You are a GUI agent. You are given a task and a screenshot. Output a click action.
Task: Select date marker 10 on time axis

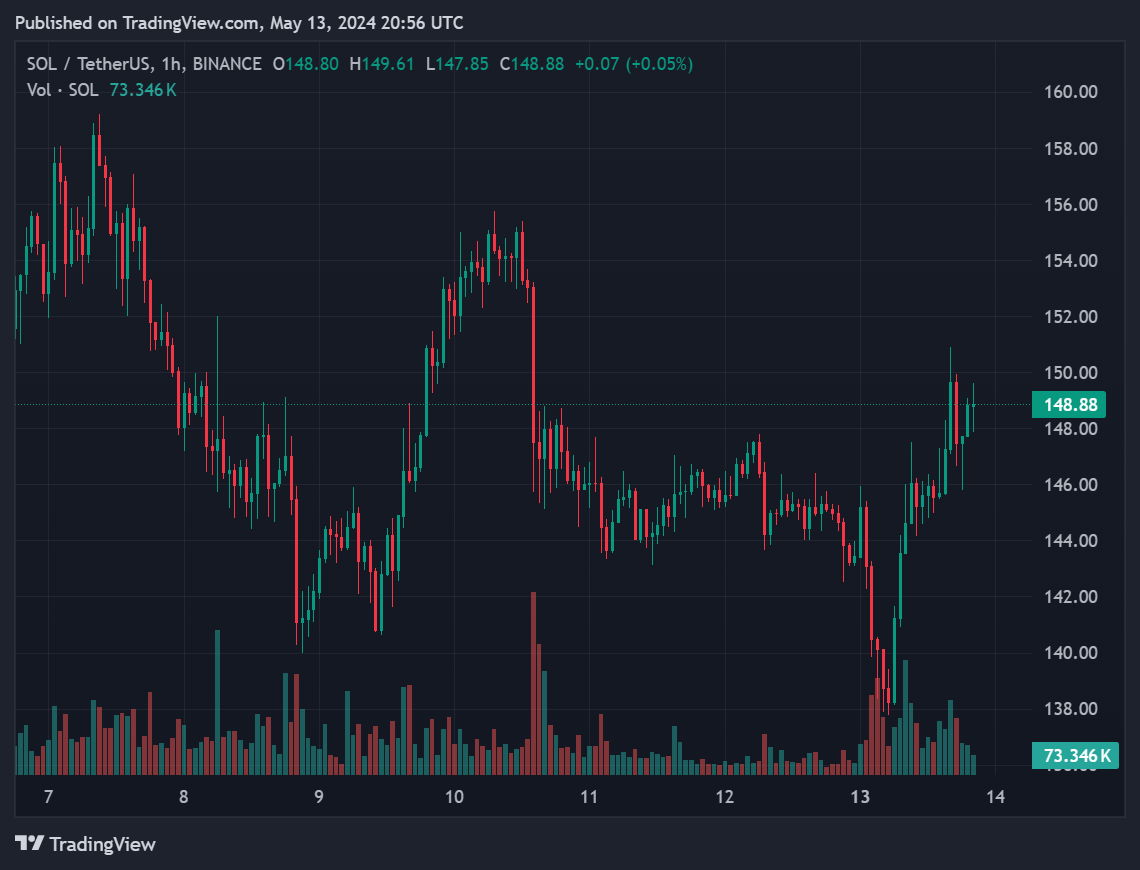point(454,797)
